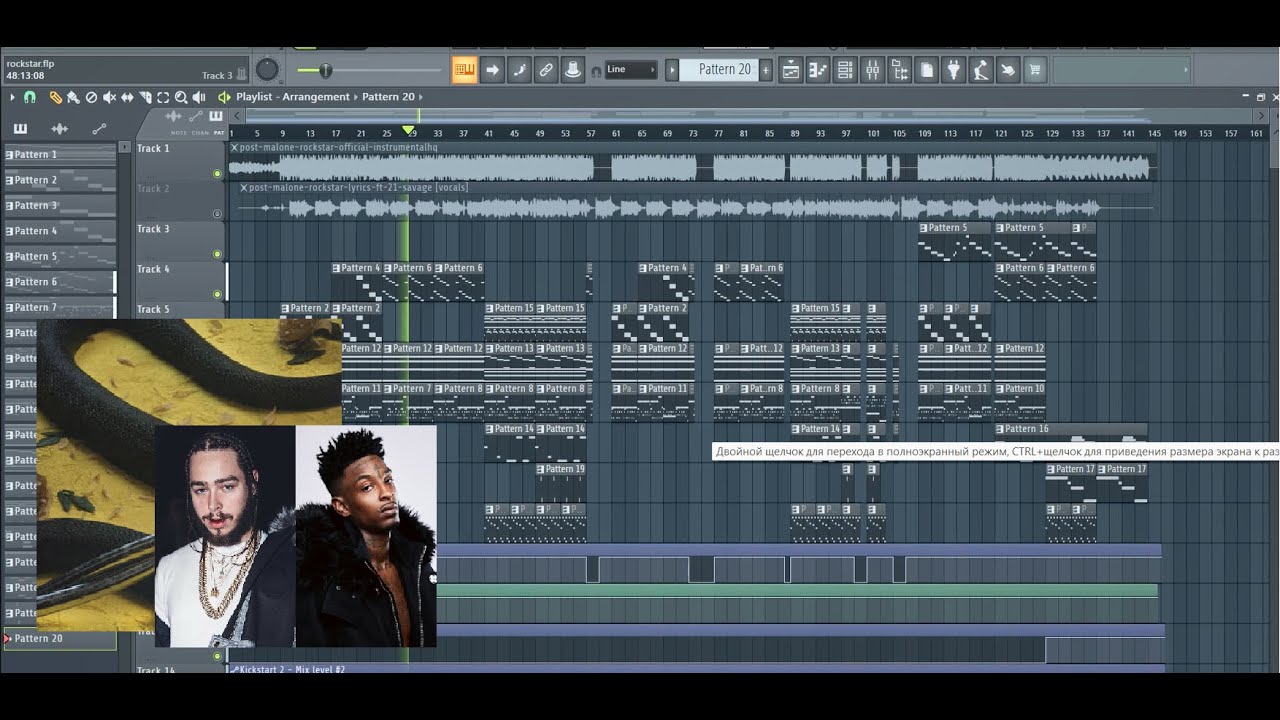Click the stamp icon beside the chain icon
Viewport: 1280px width, 720px height.
[573, 70]
